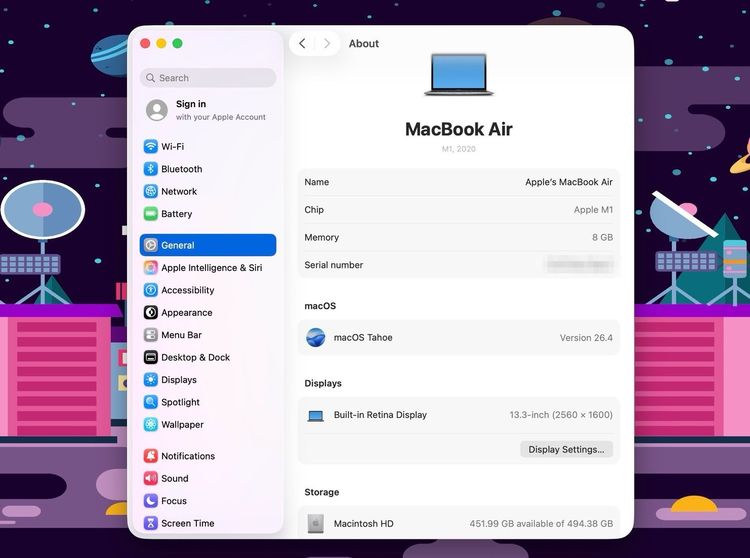Viewport: 750px width, 558px height.
Task: Open Wi-Fi settings icon in sidebar
Action: tap(151, 146)
